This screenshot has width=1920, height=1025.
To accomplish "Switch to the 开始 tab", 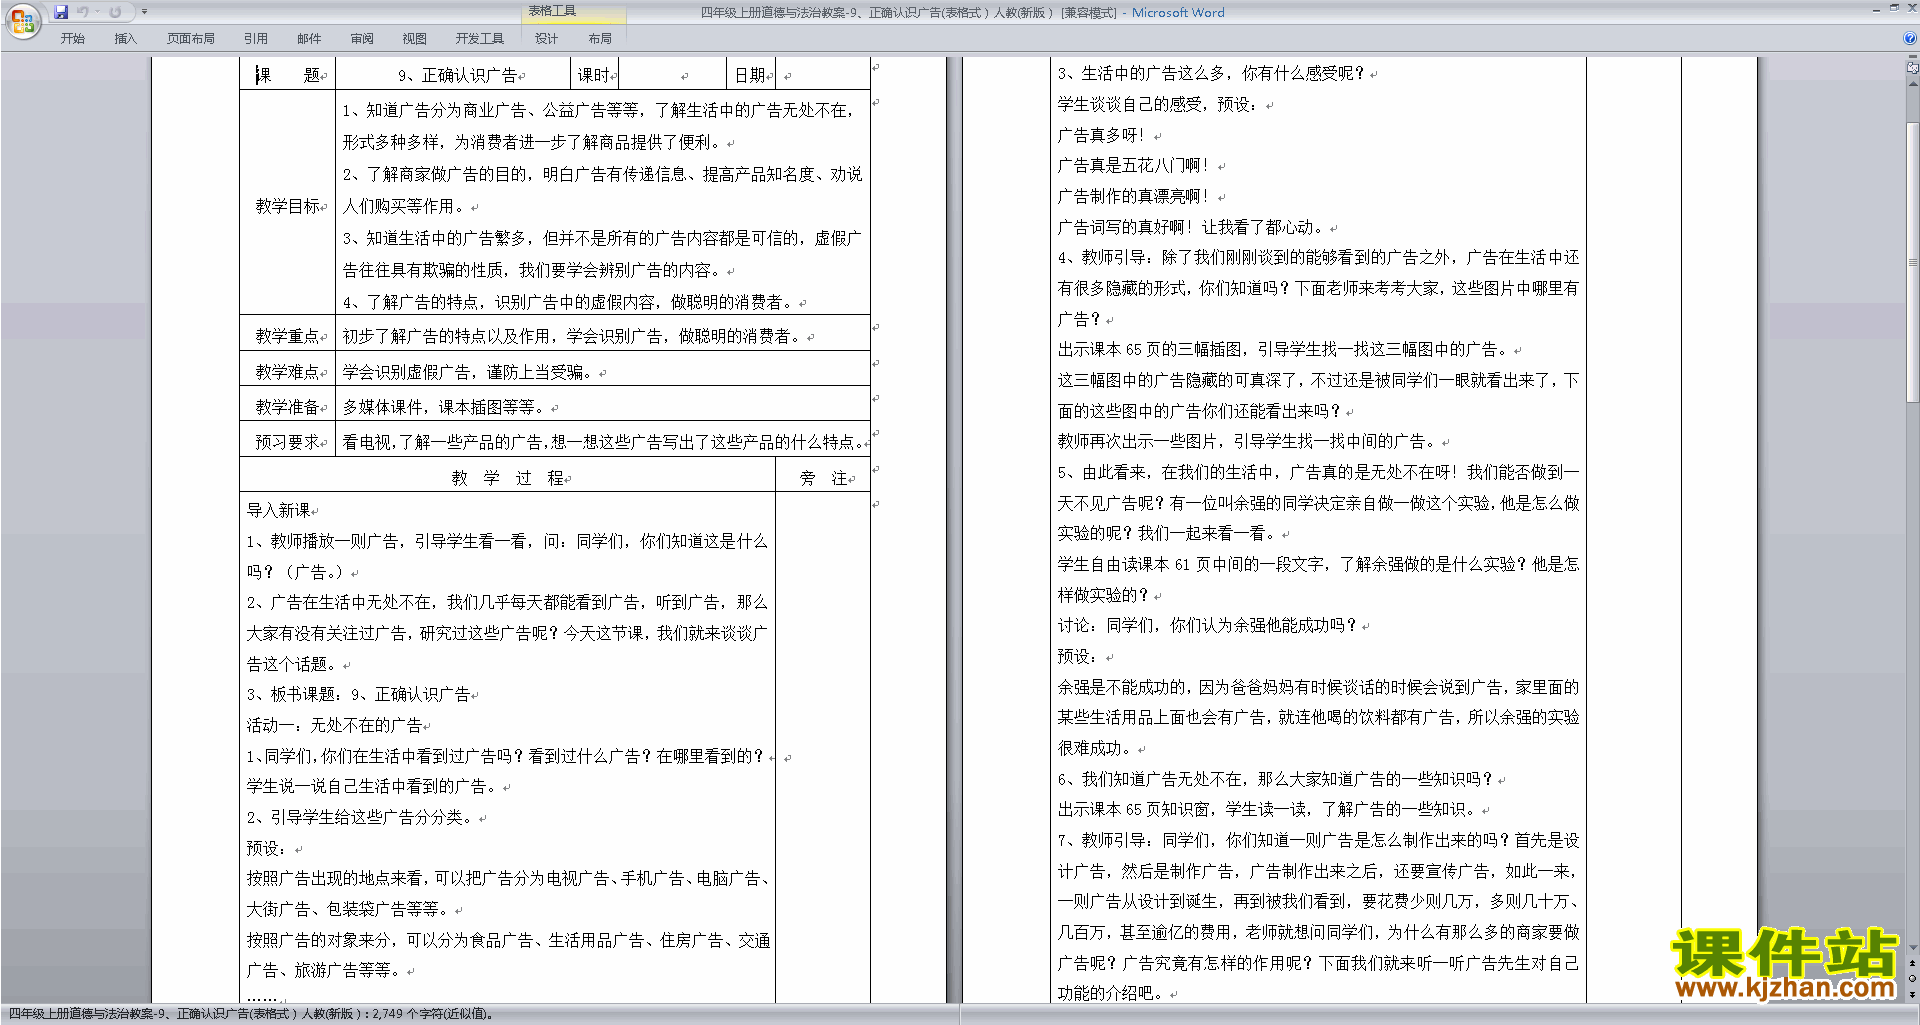I will click(x=73, y=38).
